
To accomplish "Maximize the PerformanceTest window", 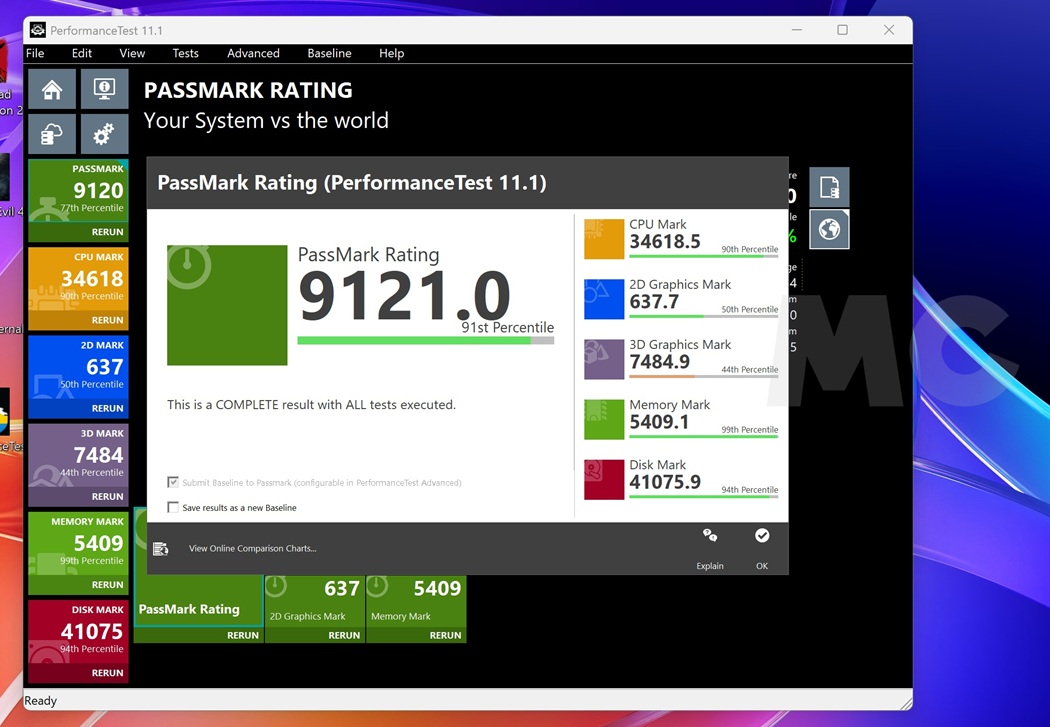I will click(x=842, y=30).
